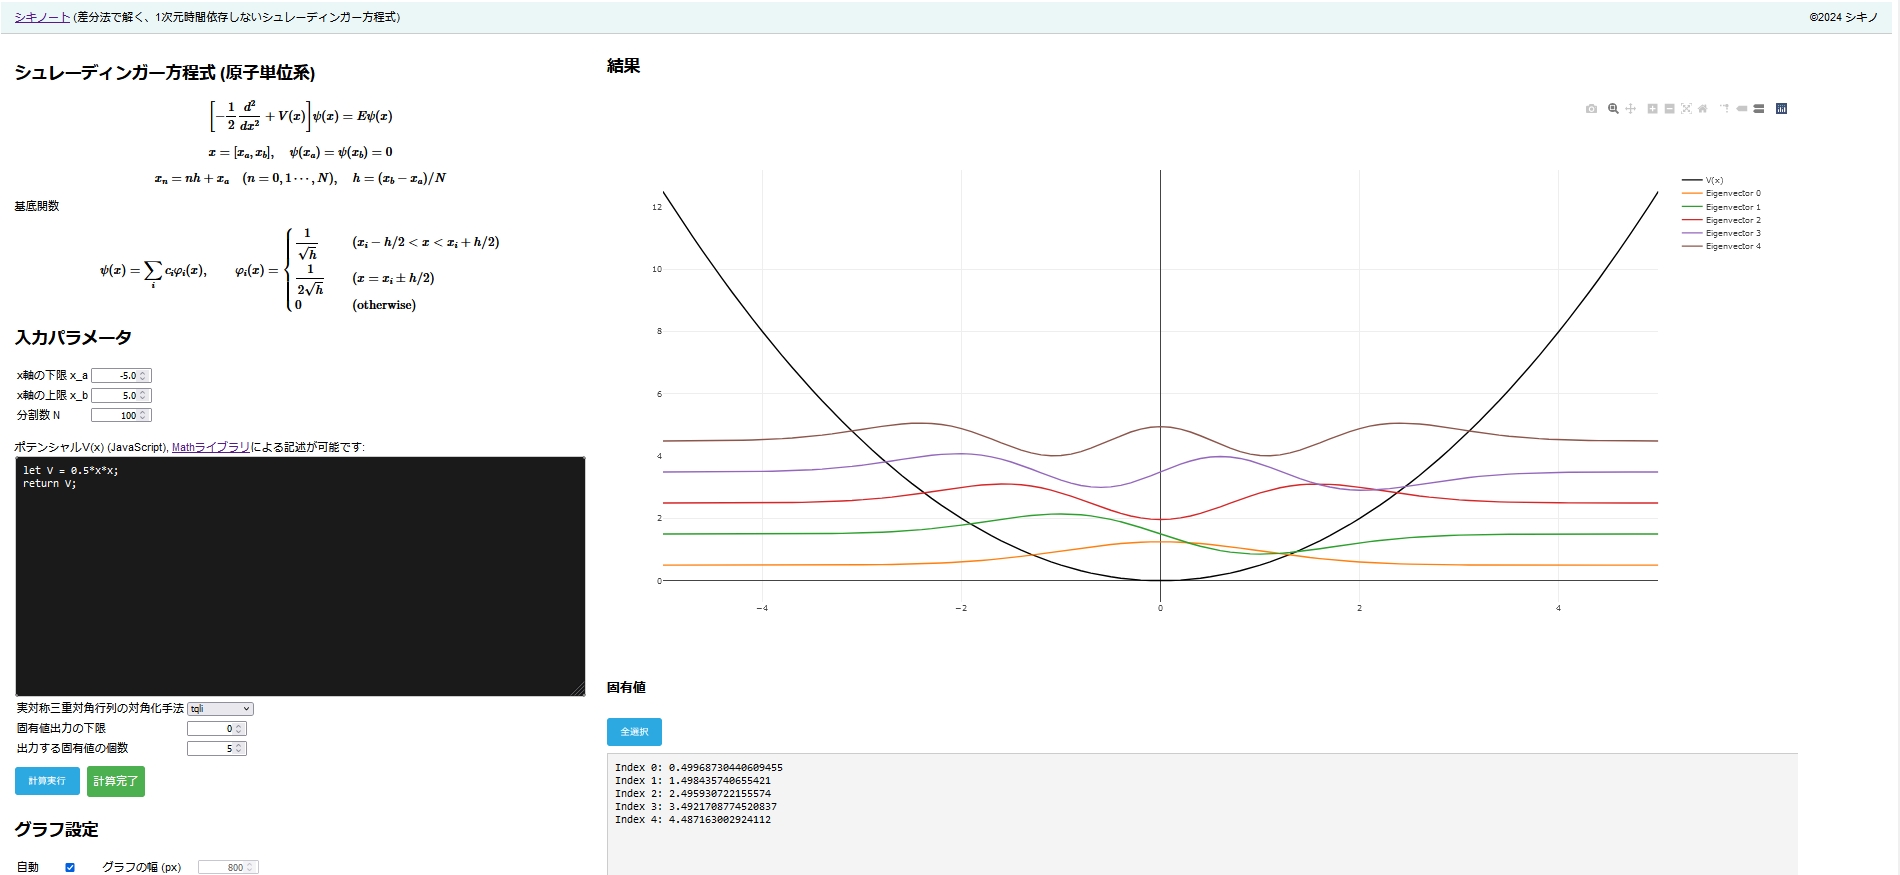The image size is (1900, 875).
Task: Click the 基底関数 label
Action: [x=37, y=206]
